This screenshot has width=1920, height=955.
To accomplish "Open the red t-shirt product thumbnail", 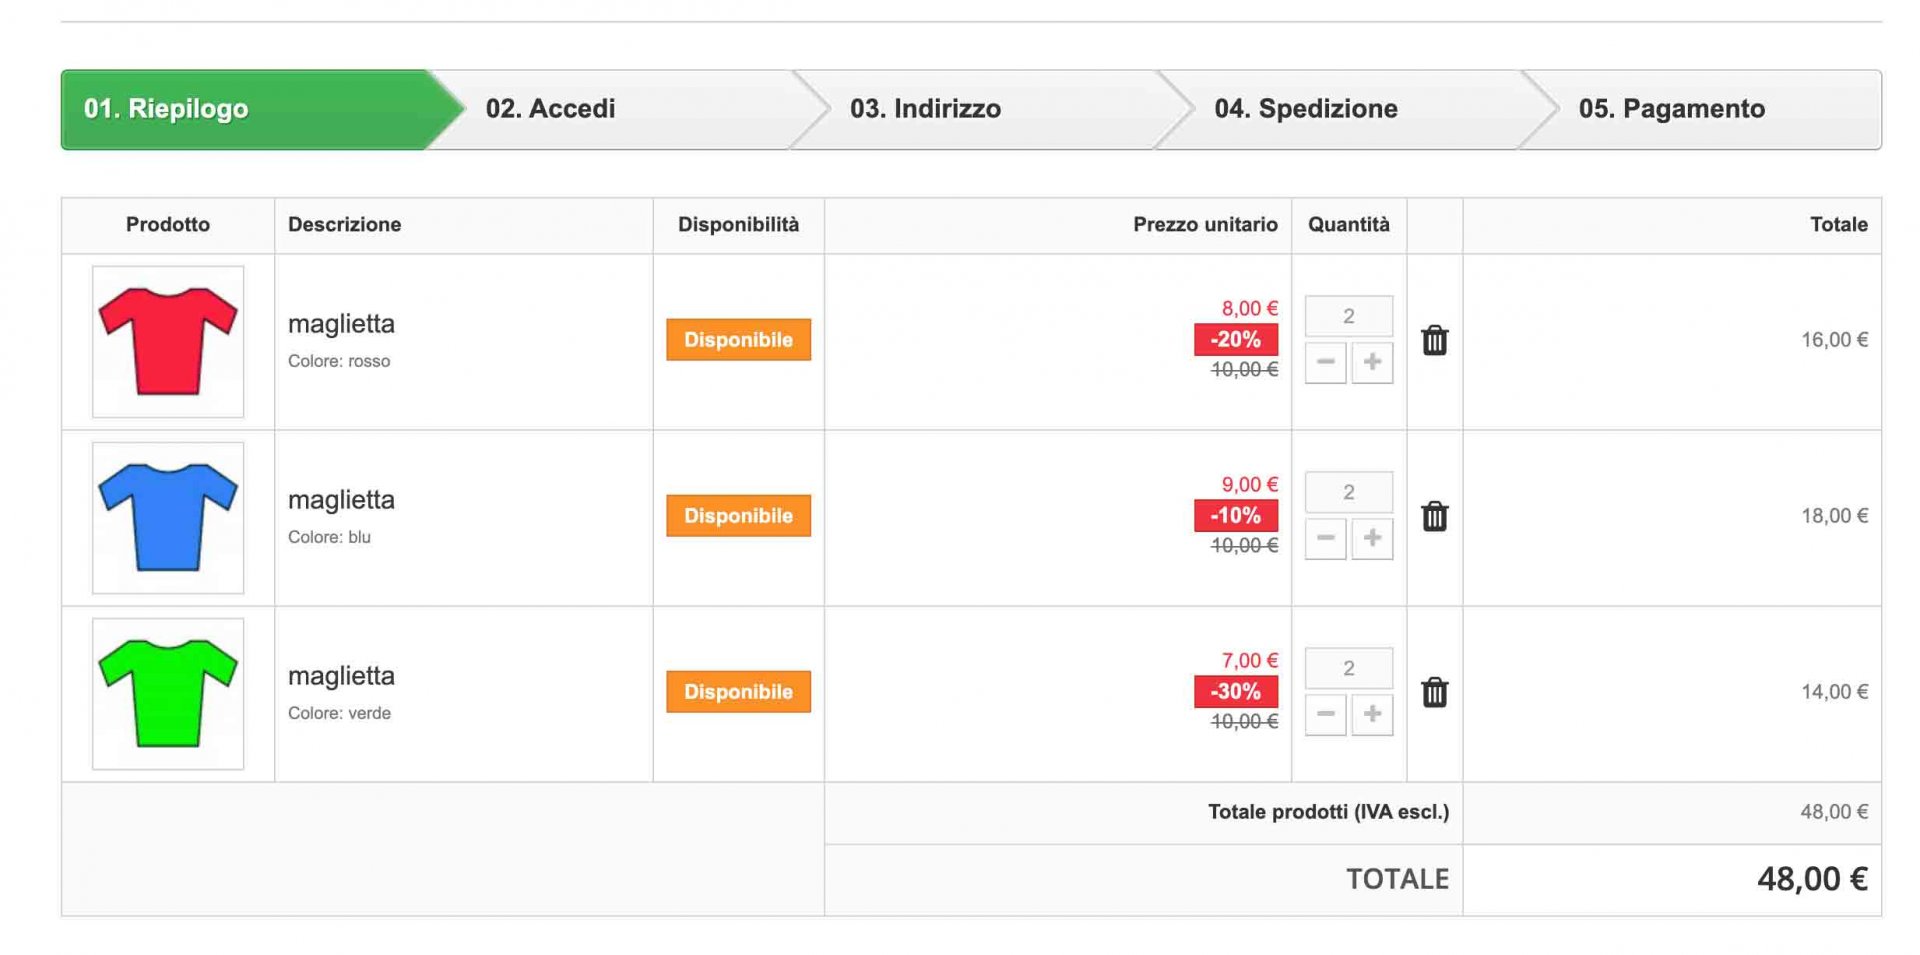I will point(168,342).
